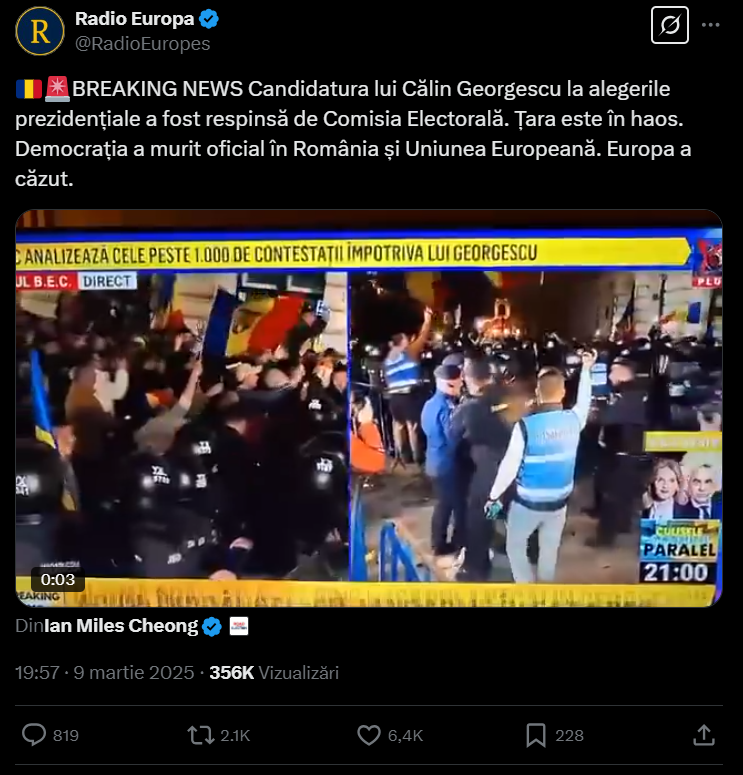Play the embedded protest news video
Viewport: 743px width, 775px height.
pos(369,408)
